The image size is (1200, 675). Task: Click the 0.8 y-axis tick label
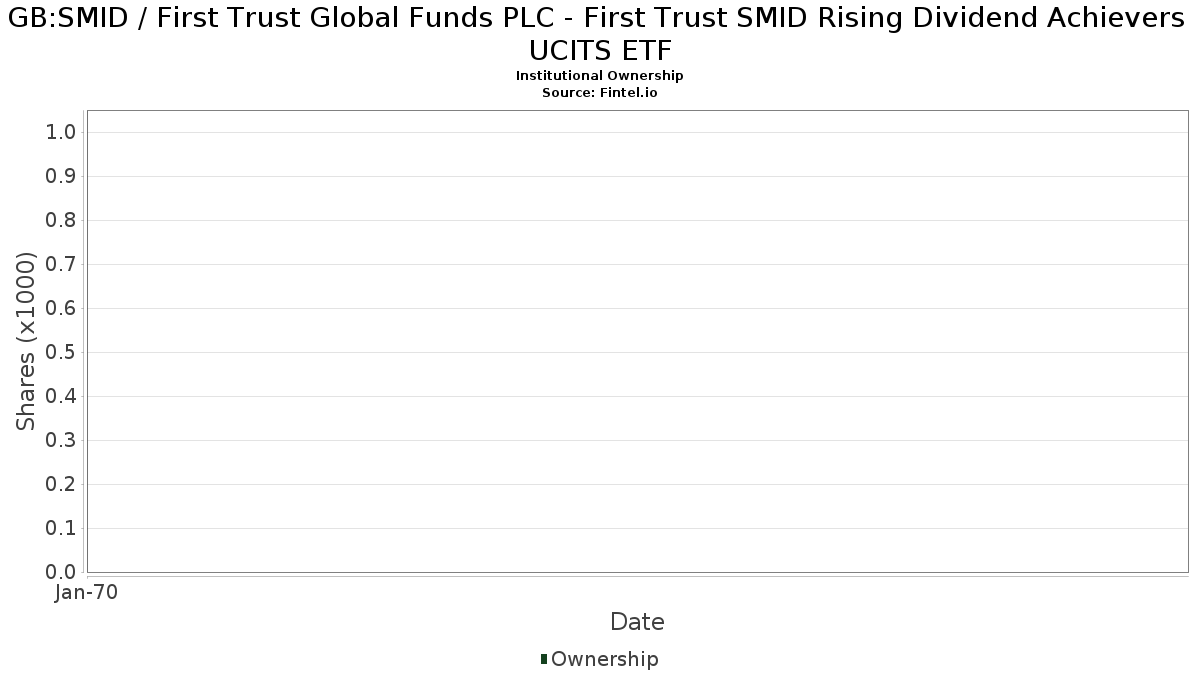click(x=61, y=221)
